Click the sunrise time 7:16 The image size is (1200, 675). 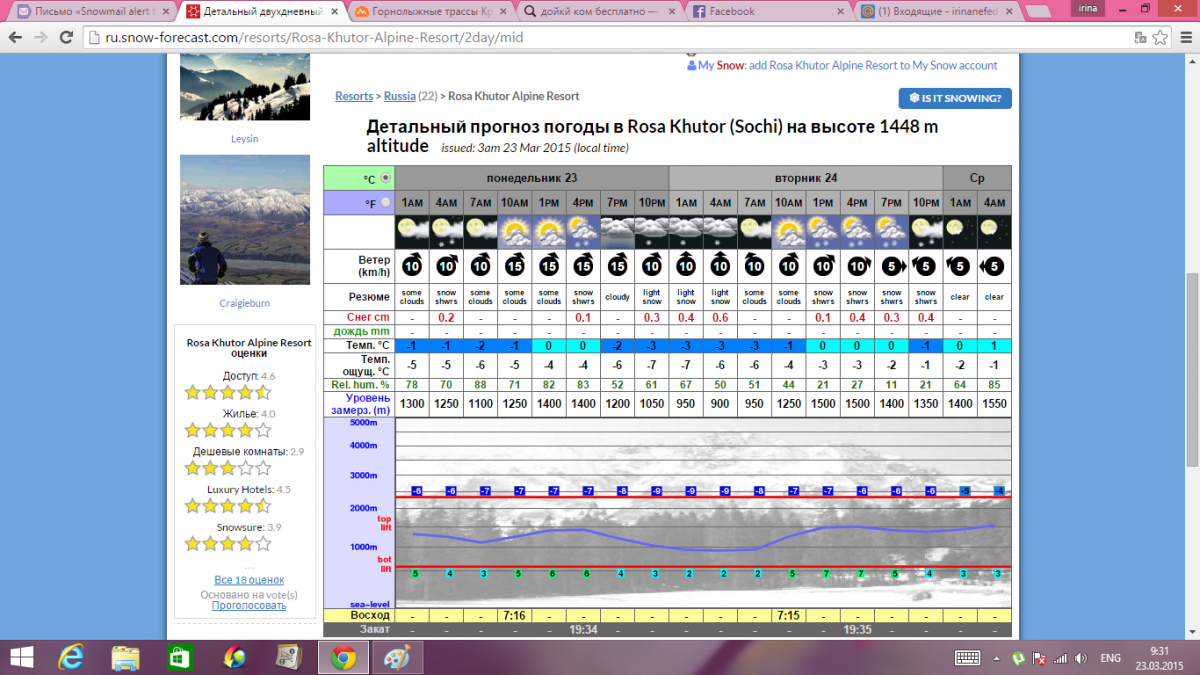point(514,615)
